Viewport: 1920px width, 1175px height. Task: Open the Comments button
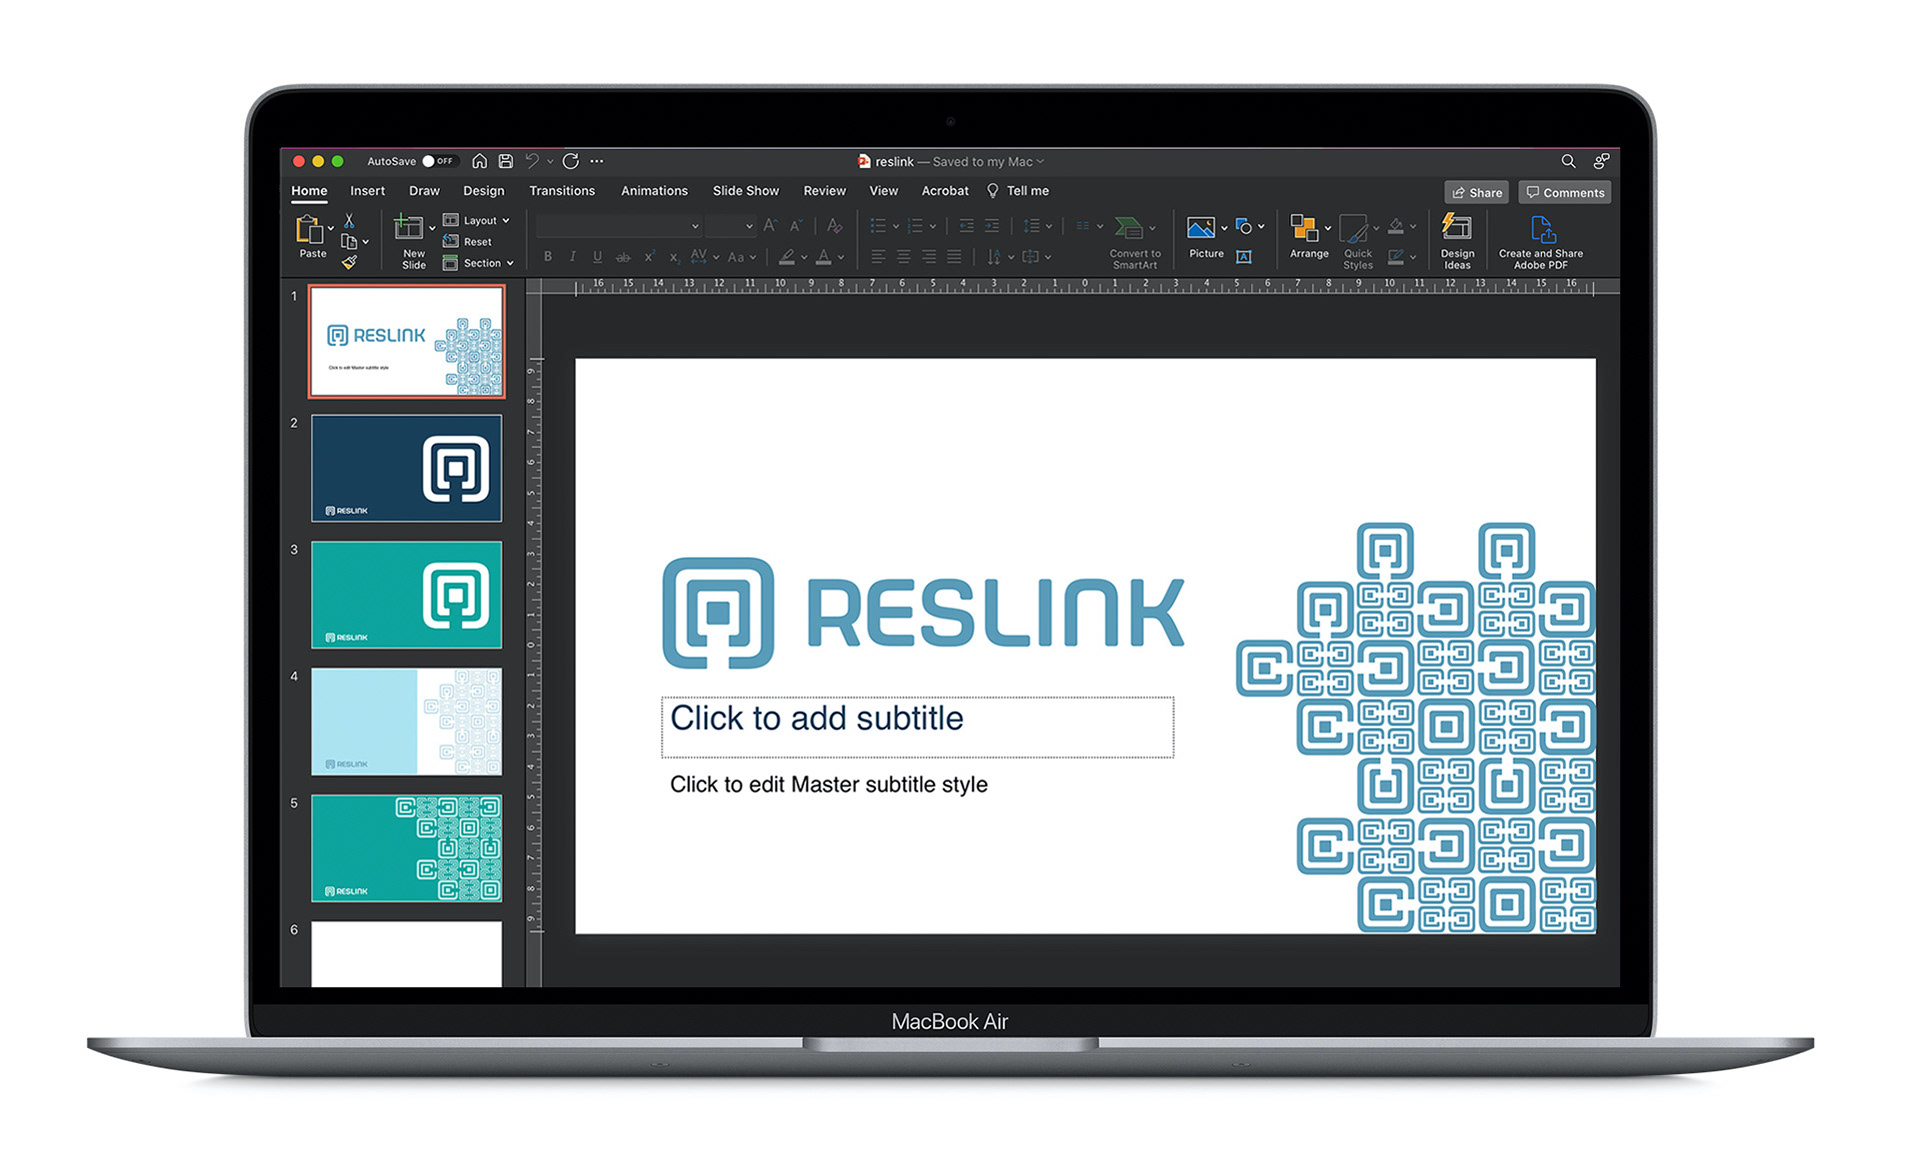pyautogui.click(x=1564, y=193)
